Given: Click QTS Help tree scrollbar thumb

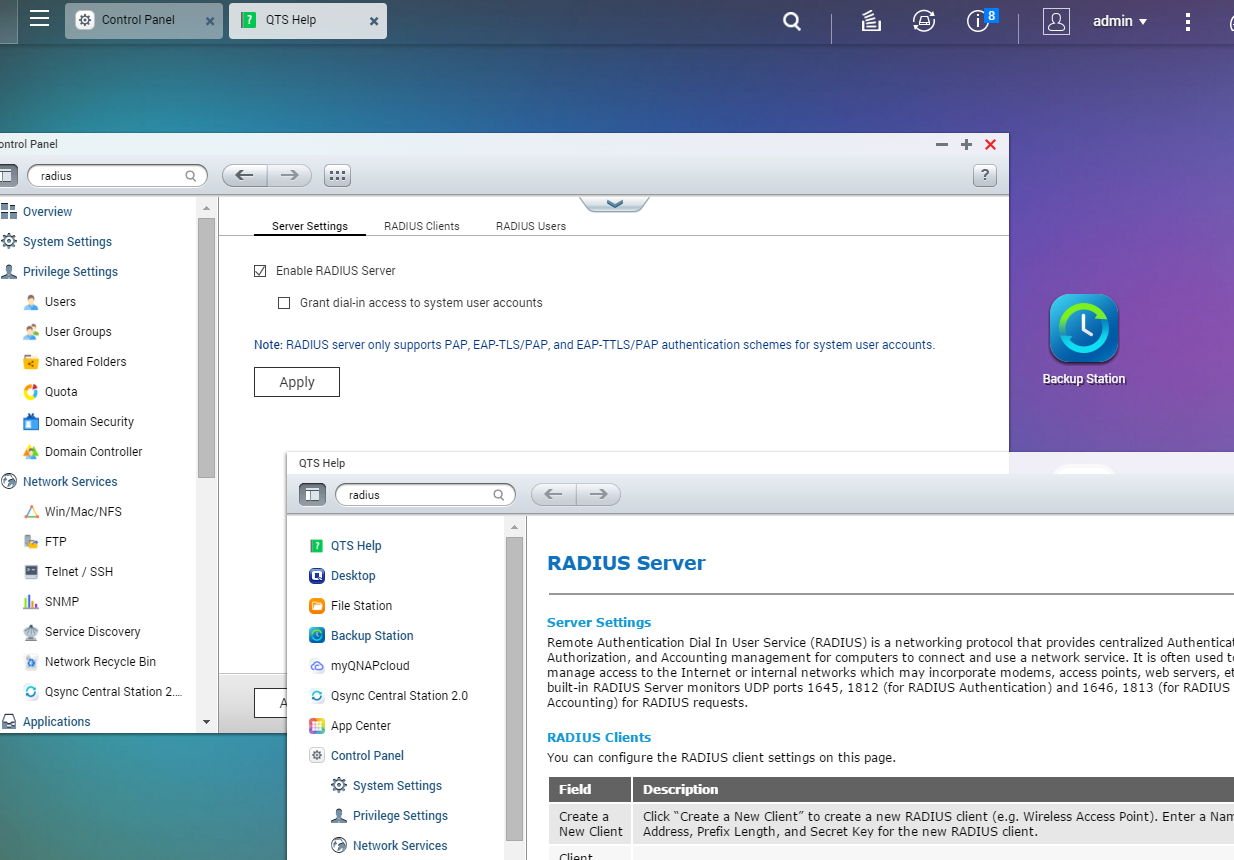Looking at the screenshot, I should (515, 688).
